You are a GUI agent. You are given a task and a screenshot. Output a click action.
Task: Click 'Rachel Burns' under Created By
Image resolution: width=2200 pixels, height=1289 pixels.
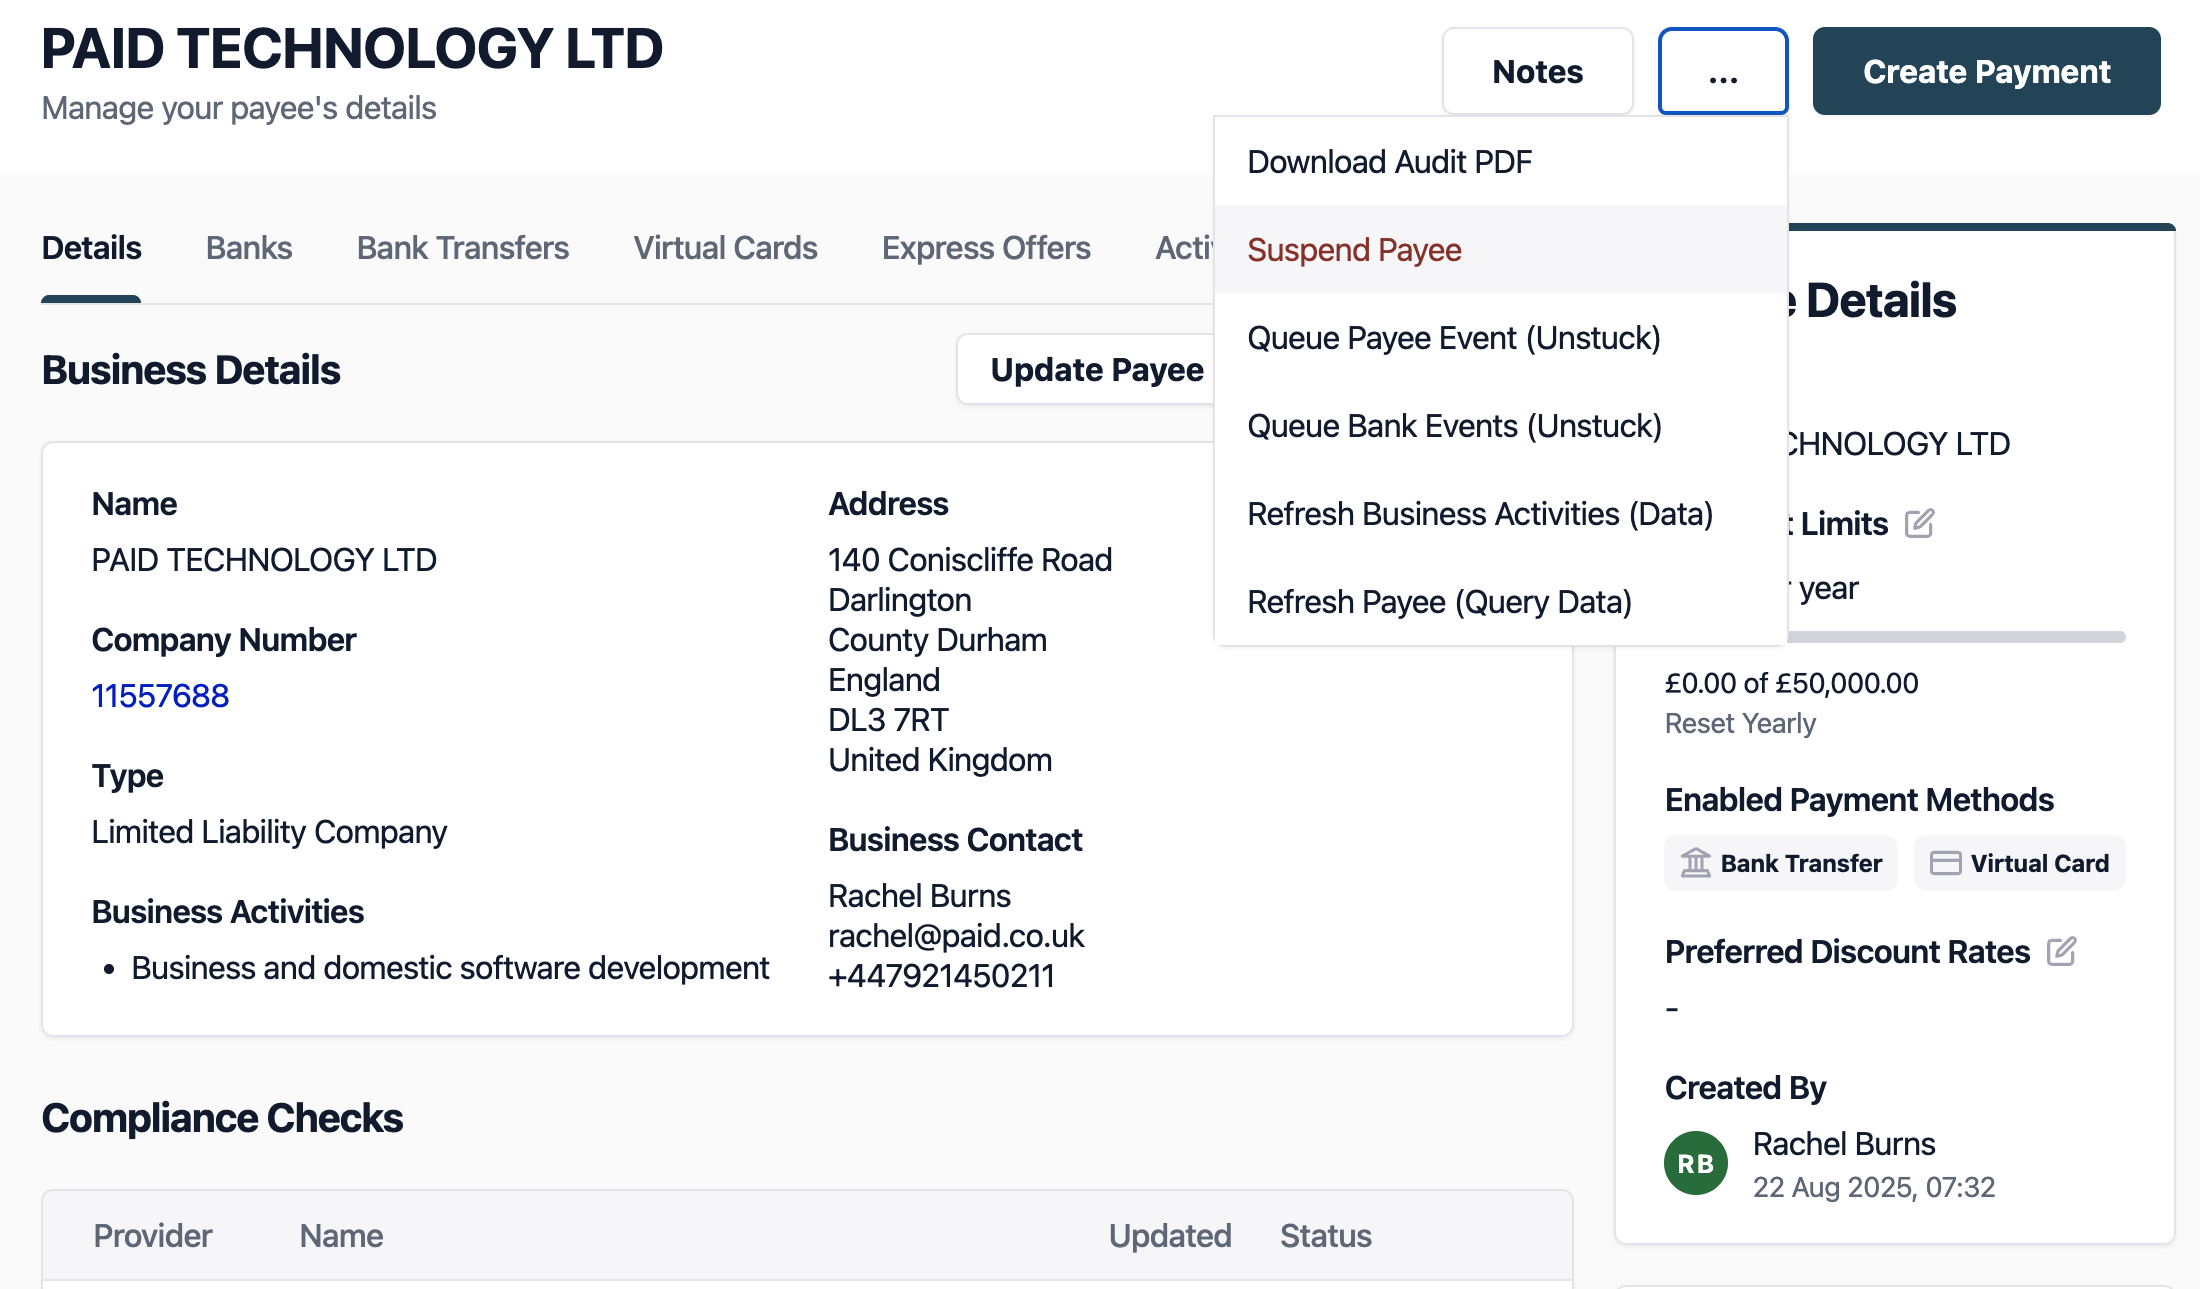(x=1844, y=1143)
